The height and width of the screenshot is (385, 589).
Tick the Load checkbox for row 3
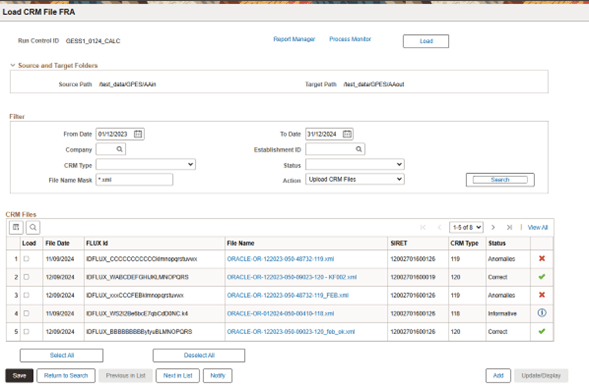(x=26, y=295)
